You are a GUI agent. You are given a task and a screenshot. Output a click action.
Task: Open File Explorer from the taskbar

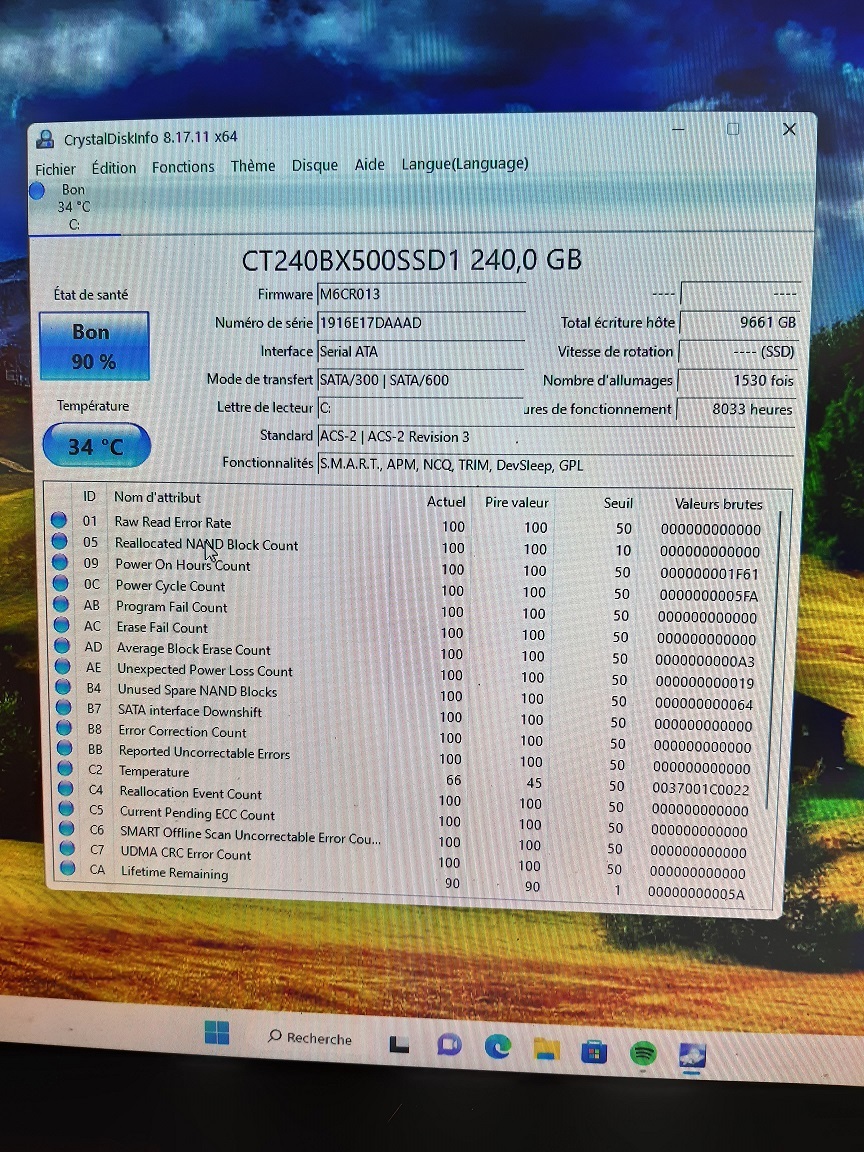[546, 1049]
